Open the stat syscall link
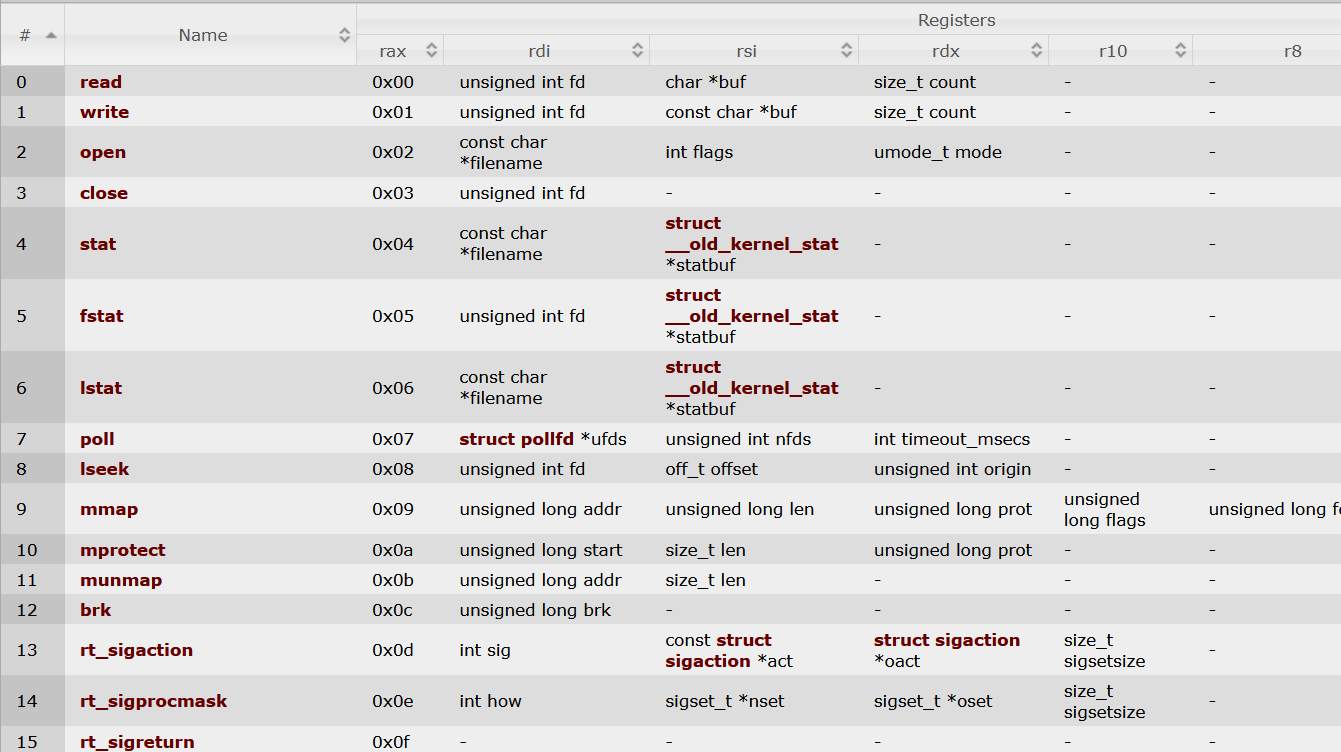This screenshot has height=752, width=1341. [x=98, y=244]
